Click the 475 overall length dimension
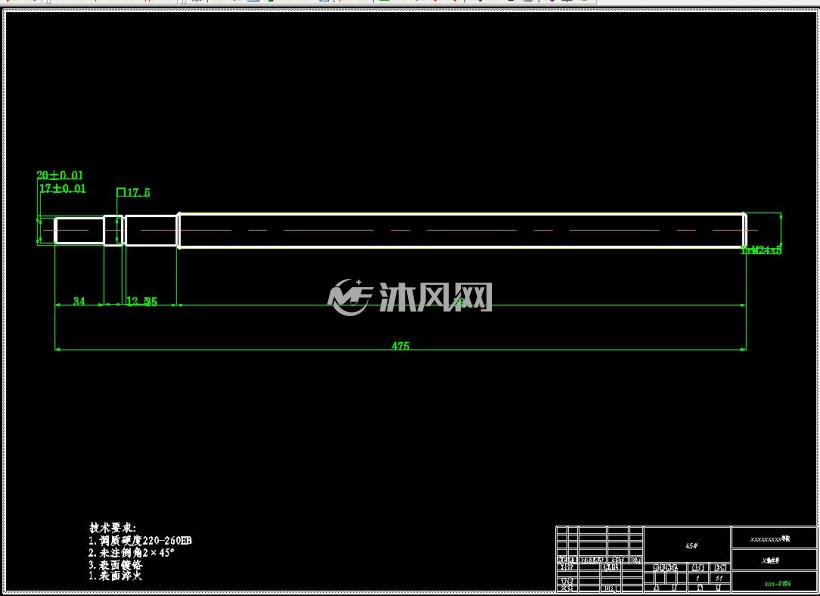 (x=401, y=346)
